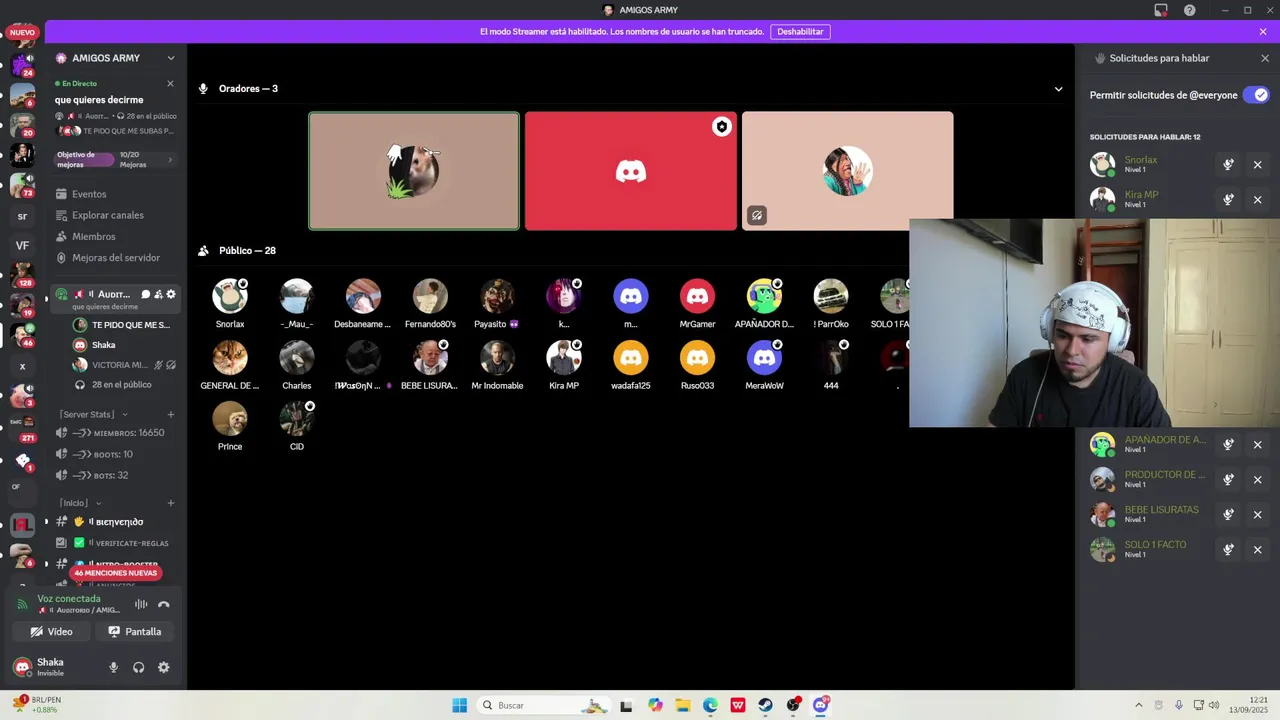Select the red Discord-logo speaker tile
The width and height of the screenshot is (1280, 720).
[x=631, y=171]
